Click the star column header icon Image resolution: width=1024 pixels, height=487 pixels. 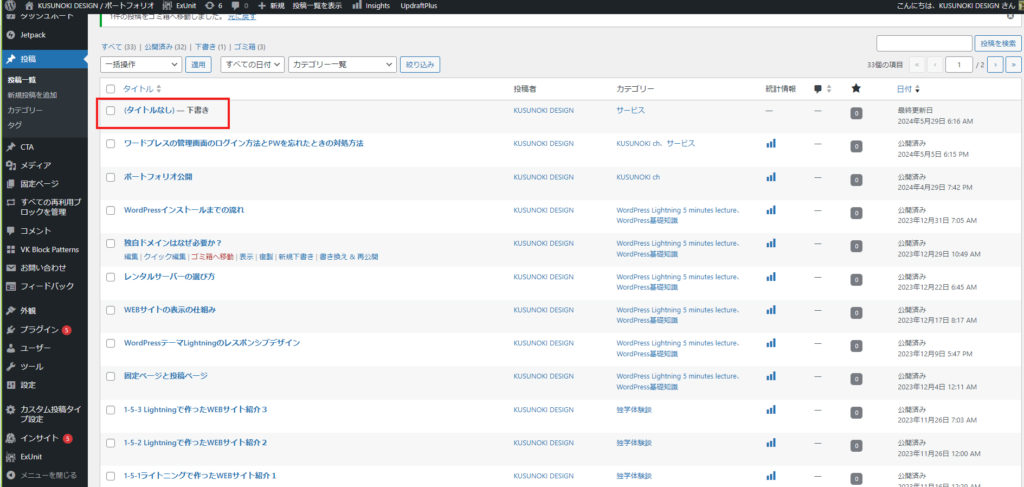pos(855,89)
